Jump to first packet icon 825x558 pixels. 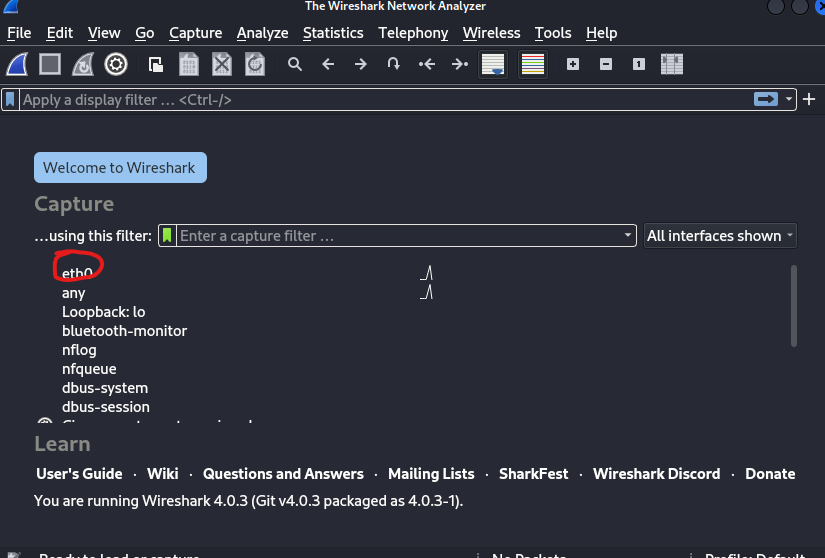pyautogui.click(x=427, y=64)
